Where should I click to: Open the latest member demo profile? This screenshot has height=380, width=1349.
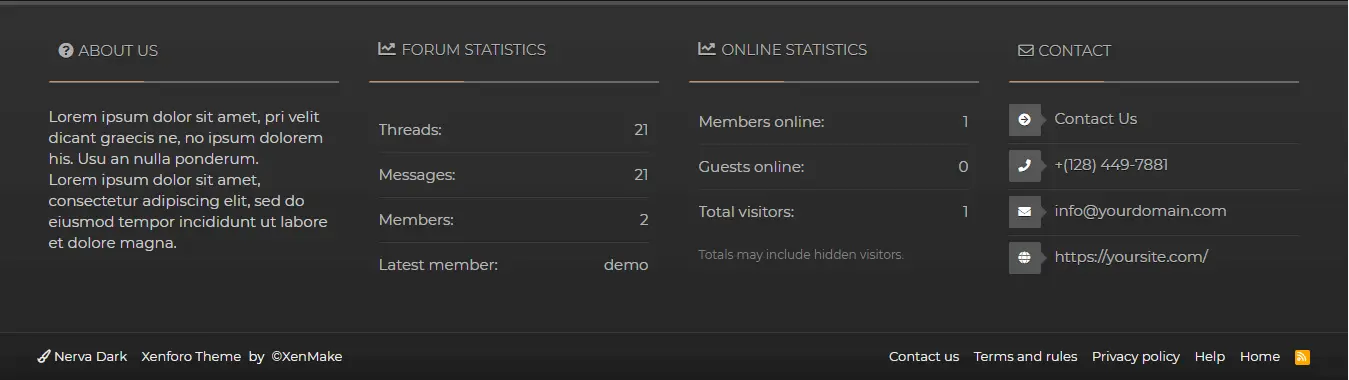point(626,265)
